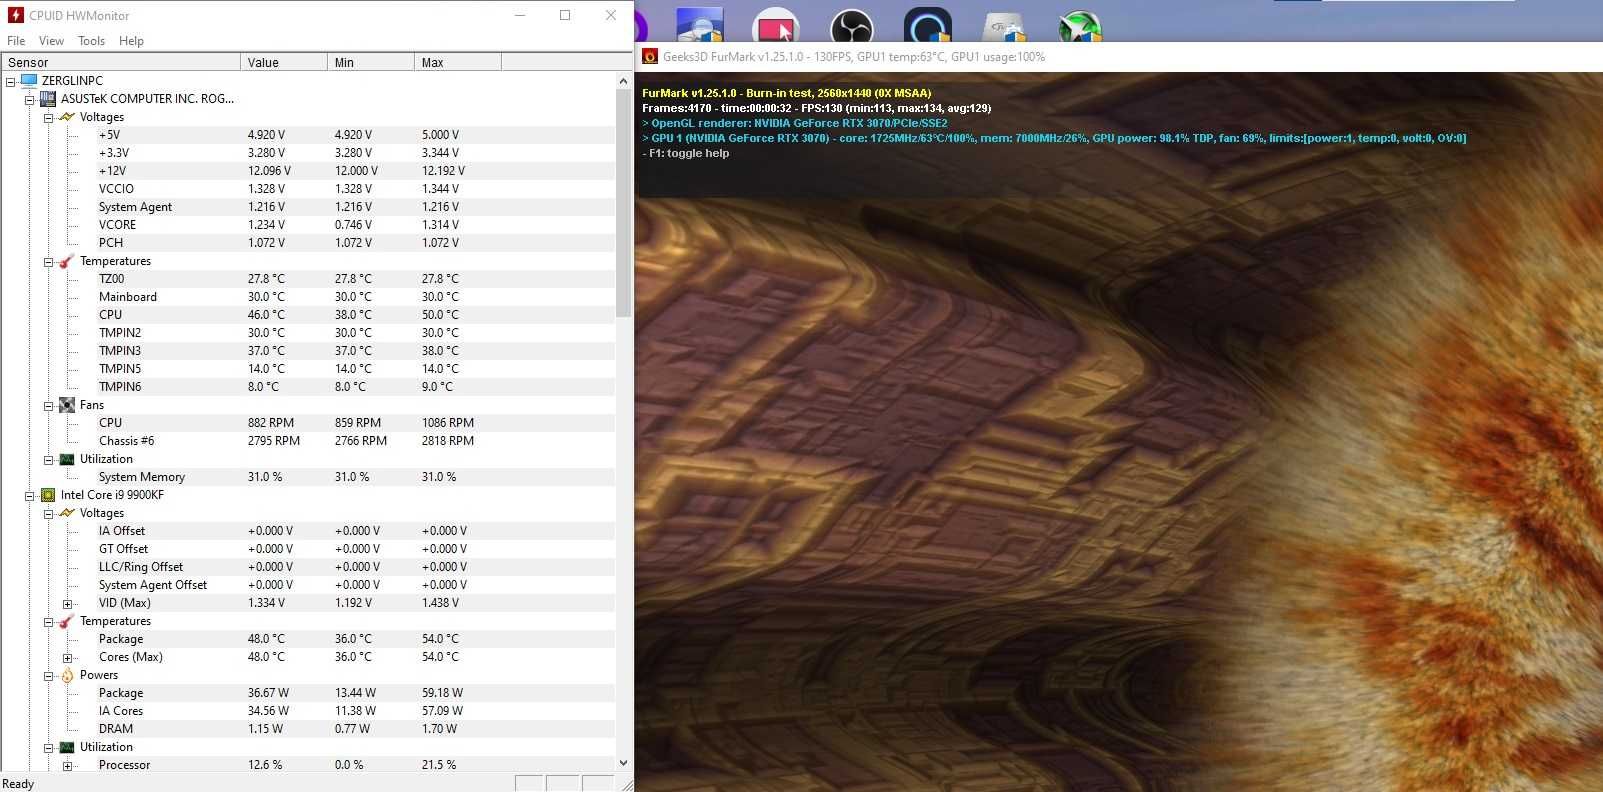Click the voltage icon beside motherboard Voltages

(x=67, y=117)
